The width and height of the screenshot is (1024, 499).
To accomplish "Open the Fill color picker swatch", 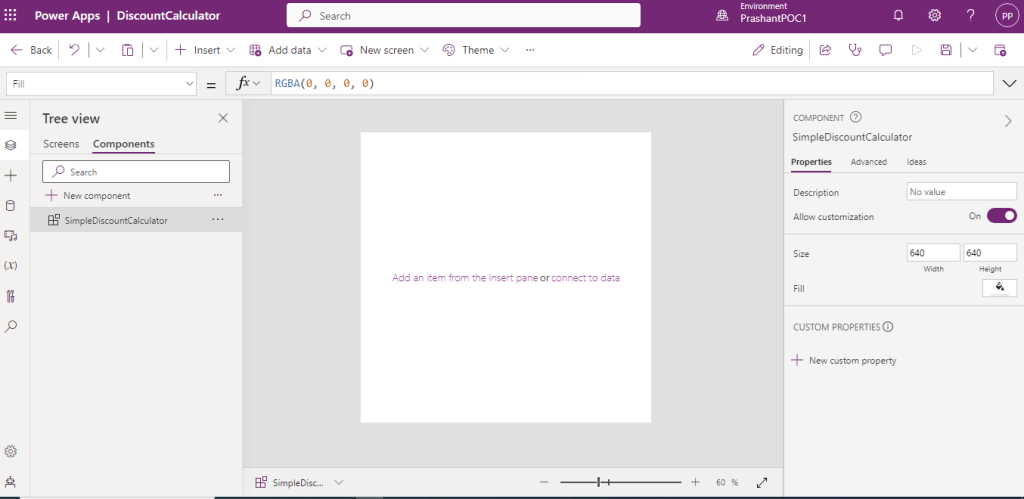I will 999,288.
